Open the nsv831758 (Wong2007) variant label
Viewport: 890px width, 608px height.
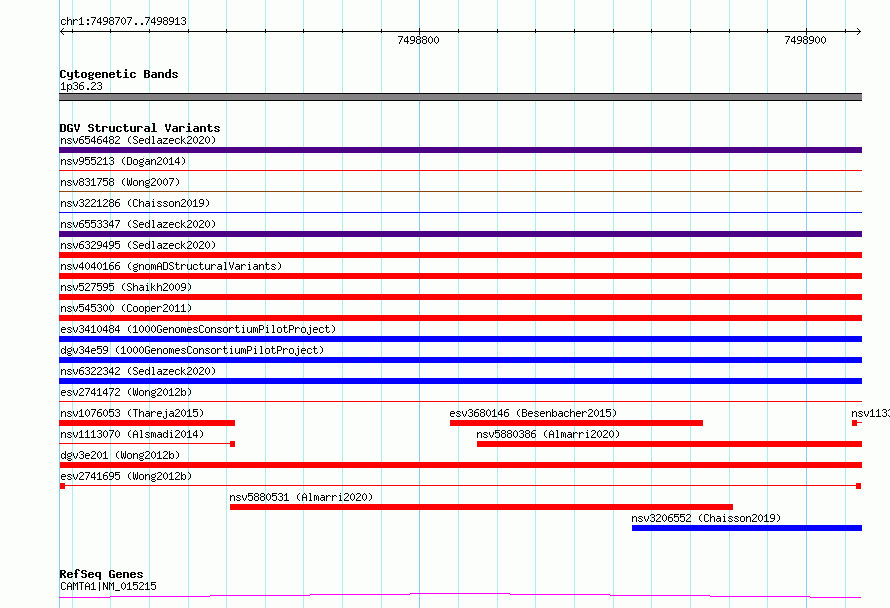click(x=120, y=182)
